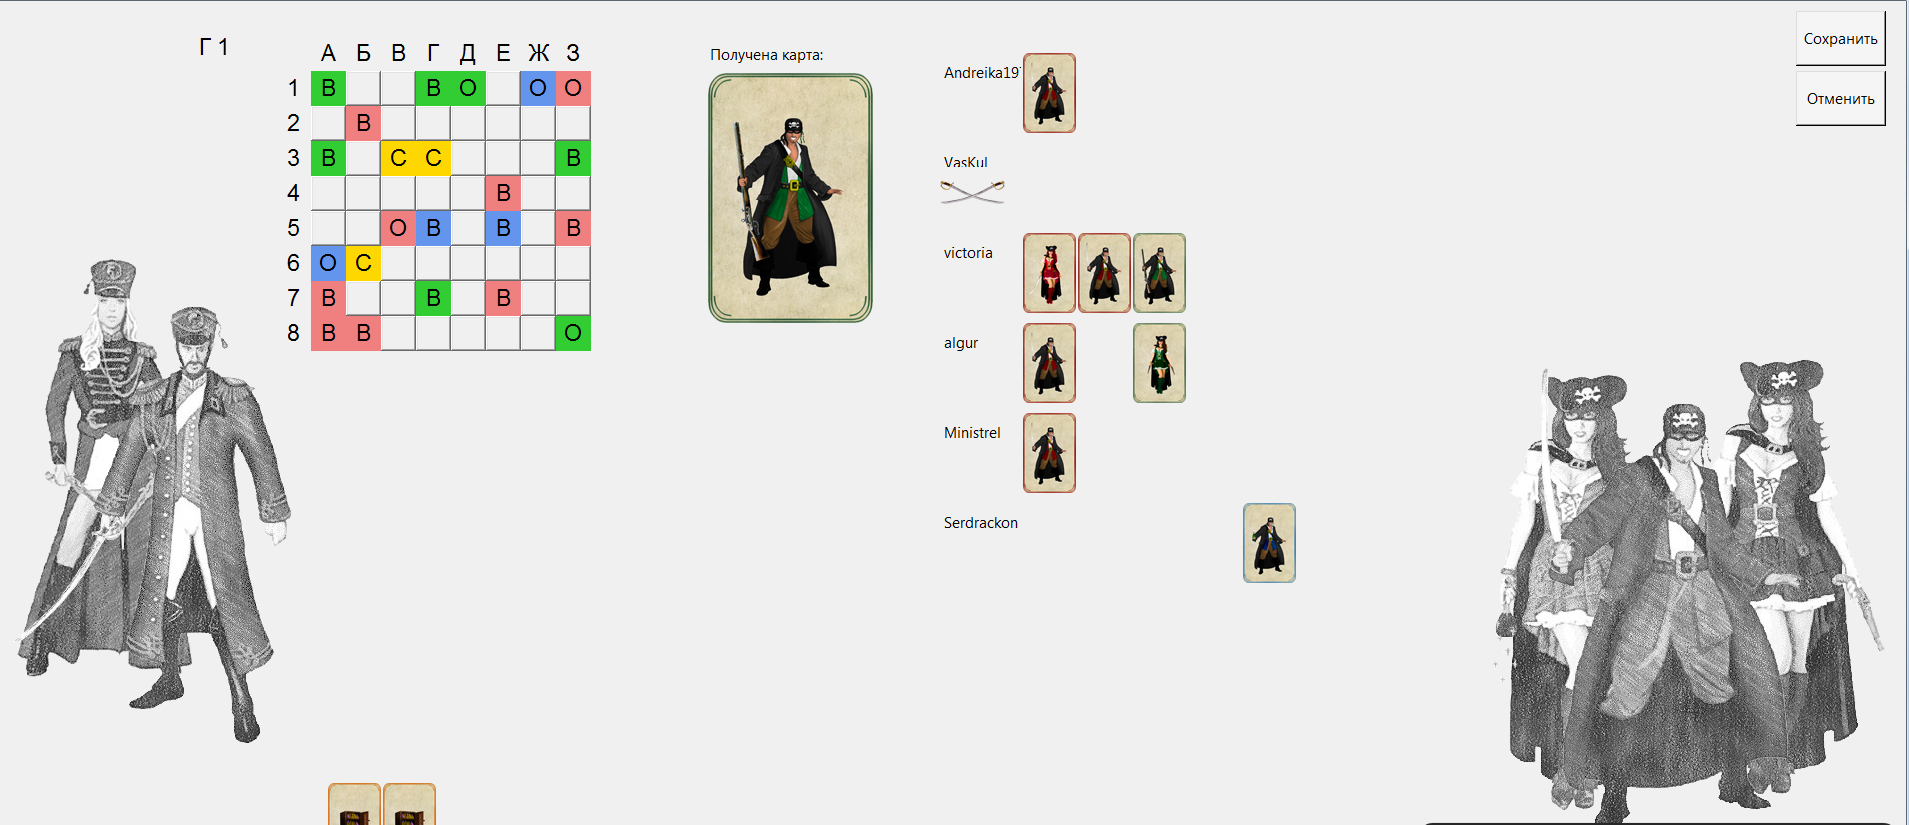Select Serdrackon's blue-bordered pirate card

[x=1269, y=543]
